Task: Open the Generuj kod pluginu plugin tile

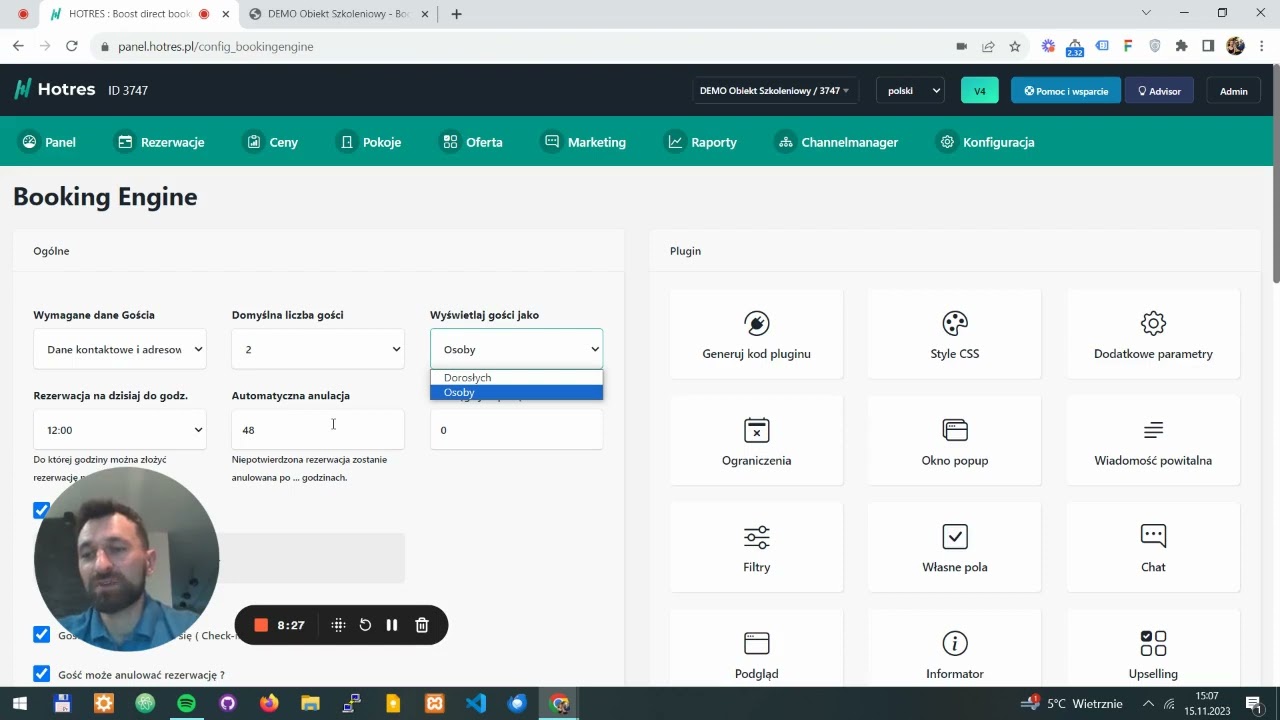Action: point(756,334)
